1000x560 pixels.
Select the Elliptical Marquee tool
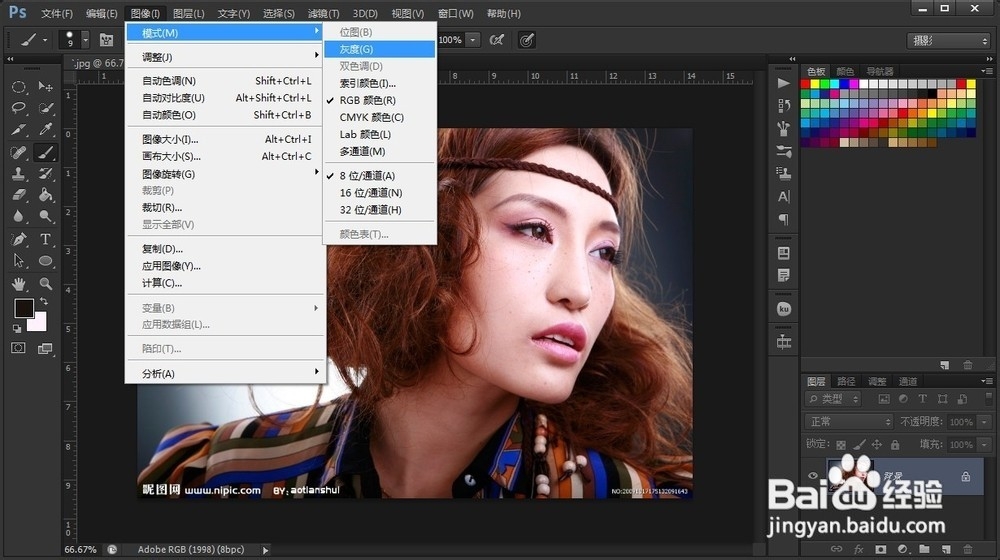(18, 87)
